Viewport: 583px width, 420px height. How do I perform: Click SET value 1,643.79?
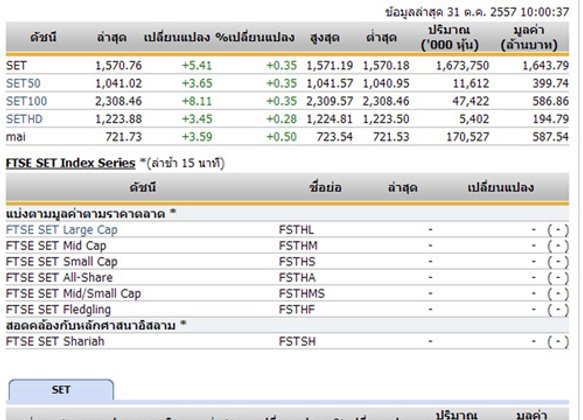click(545, 65)
